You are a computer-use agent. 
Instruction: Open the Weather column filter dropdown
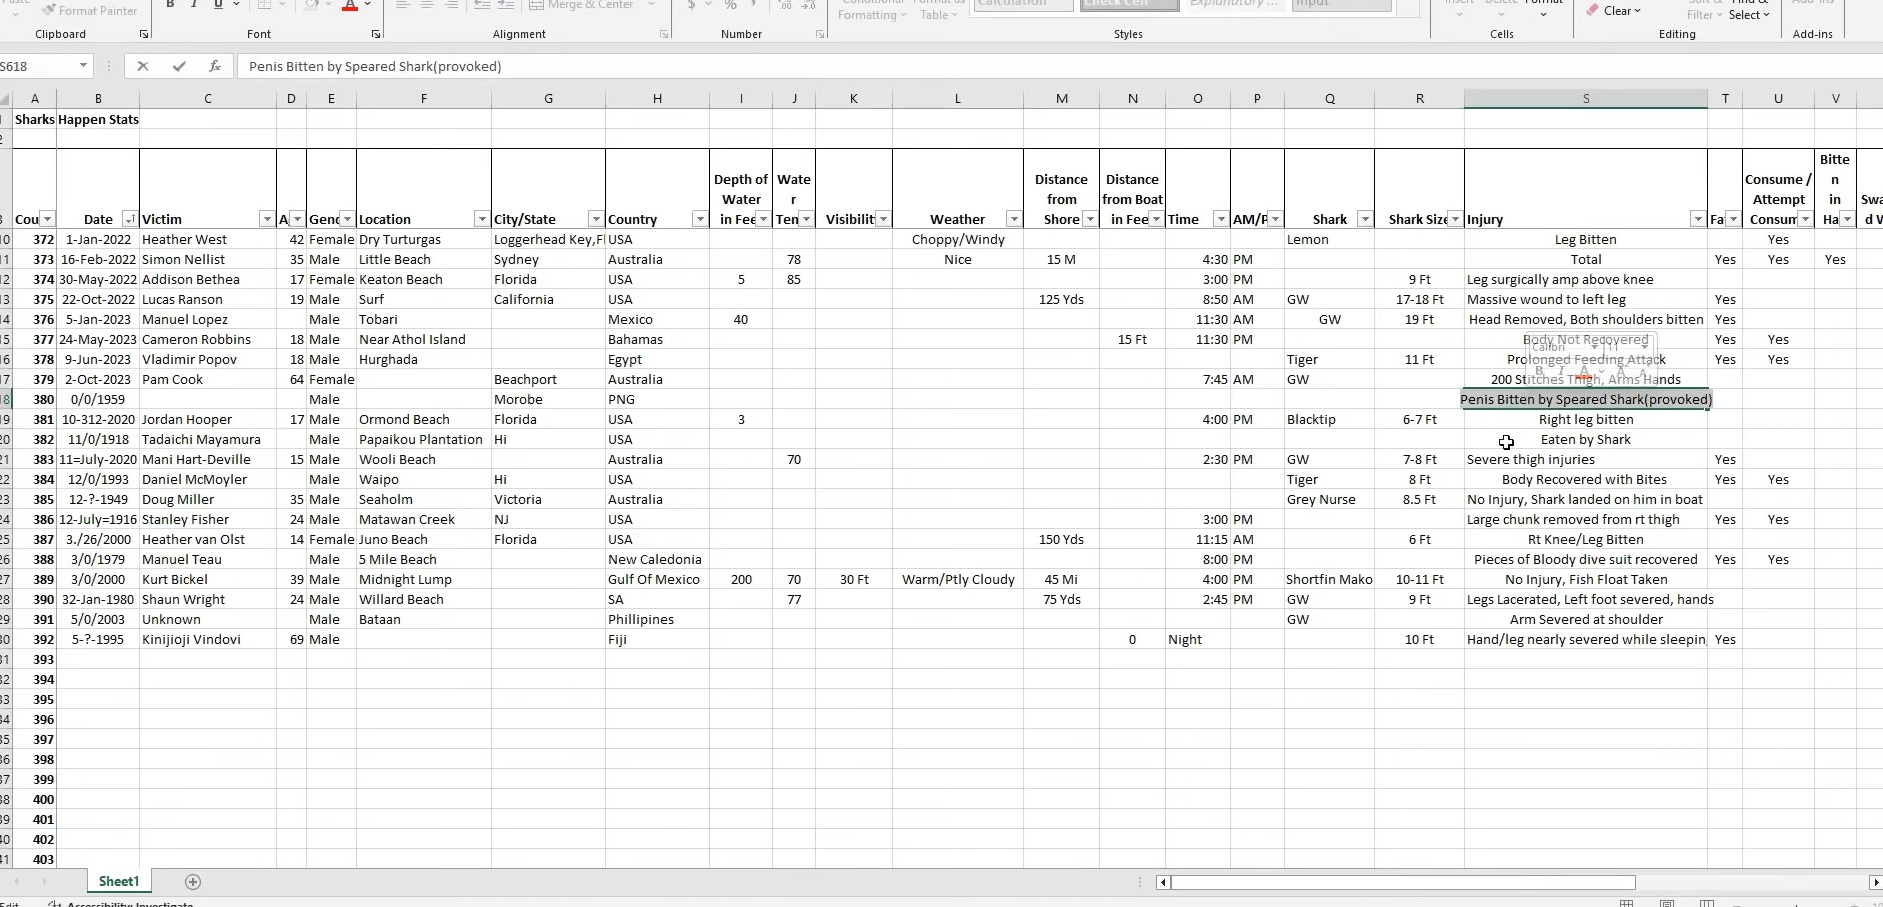click(1013, 219)
